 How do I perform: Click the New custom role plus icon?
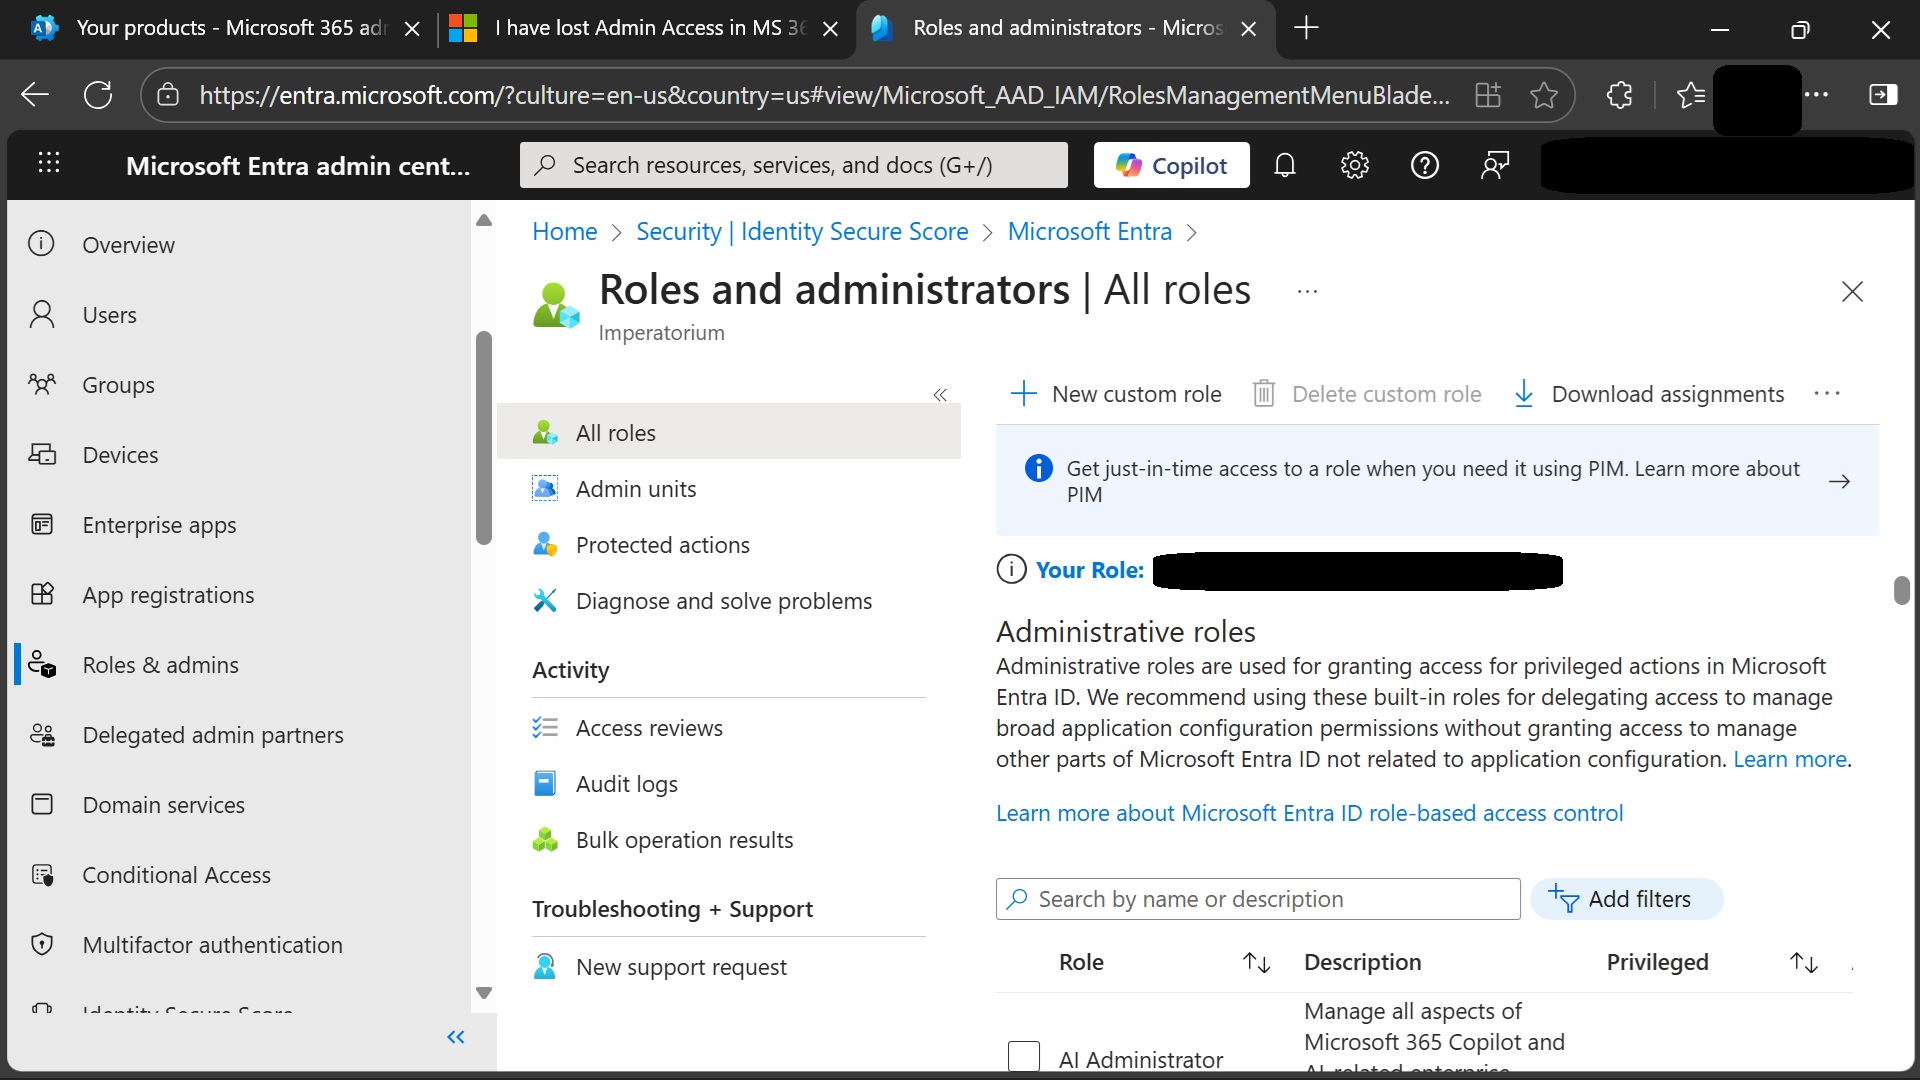(1023, 394)
